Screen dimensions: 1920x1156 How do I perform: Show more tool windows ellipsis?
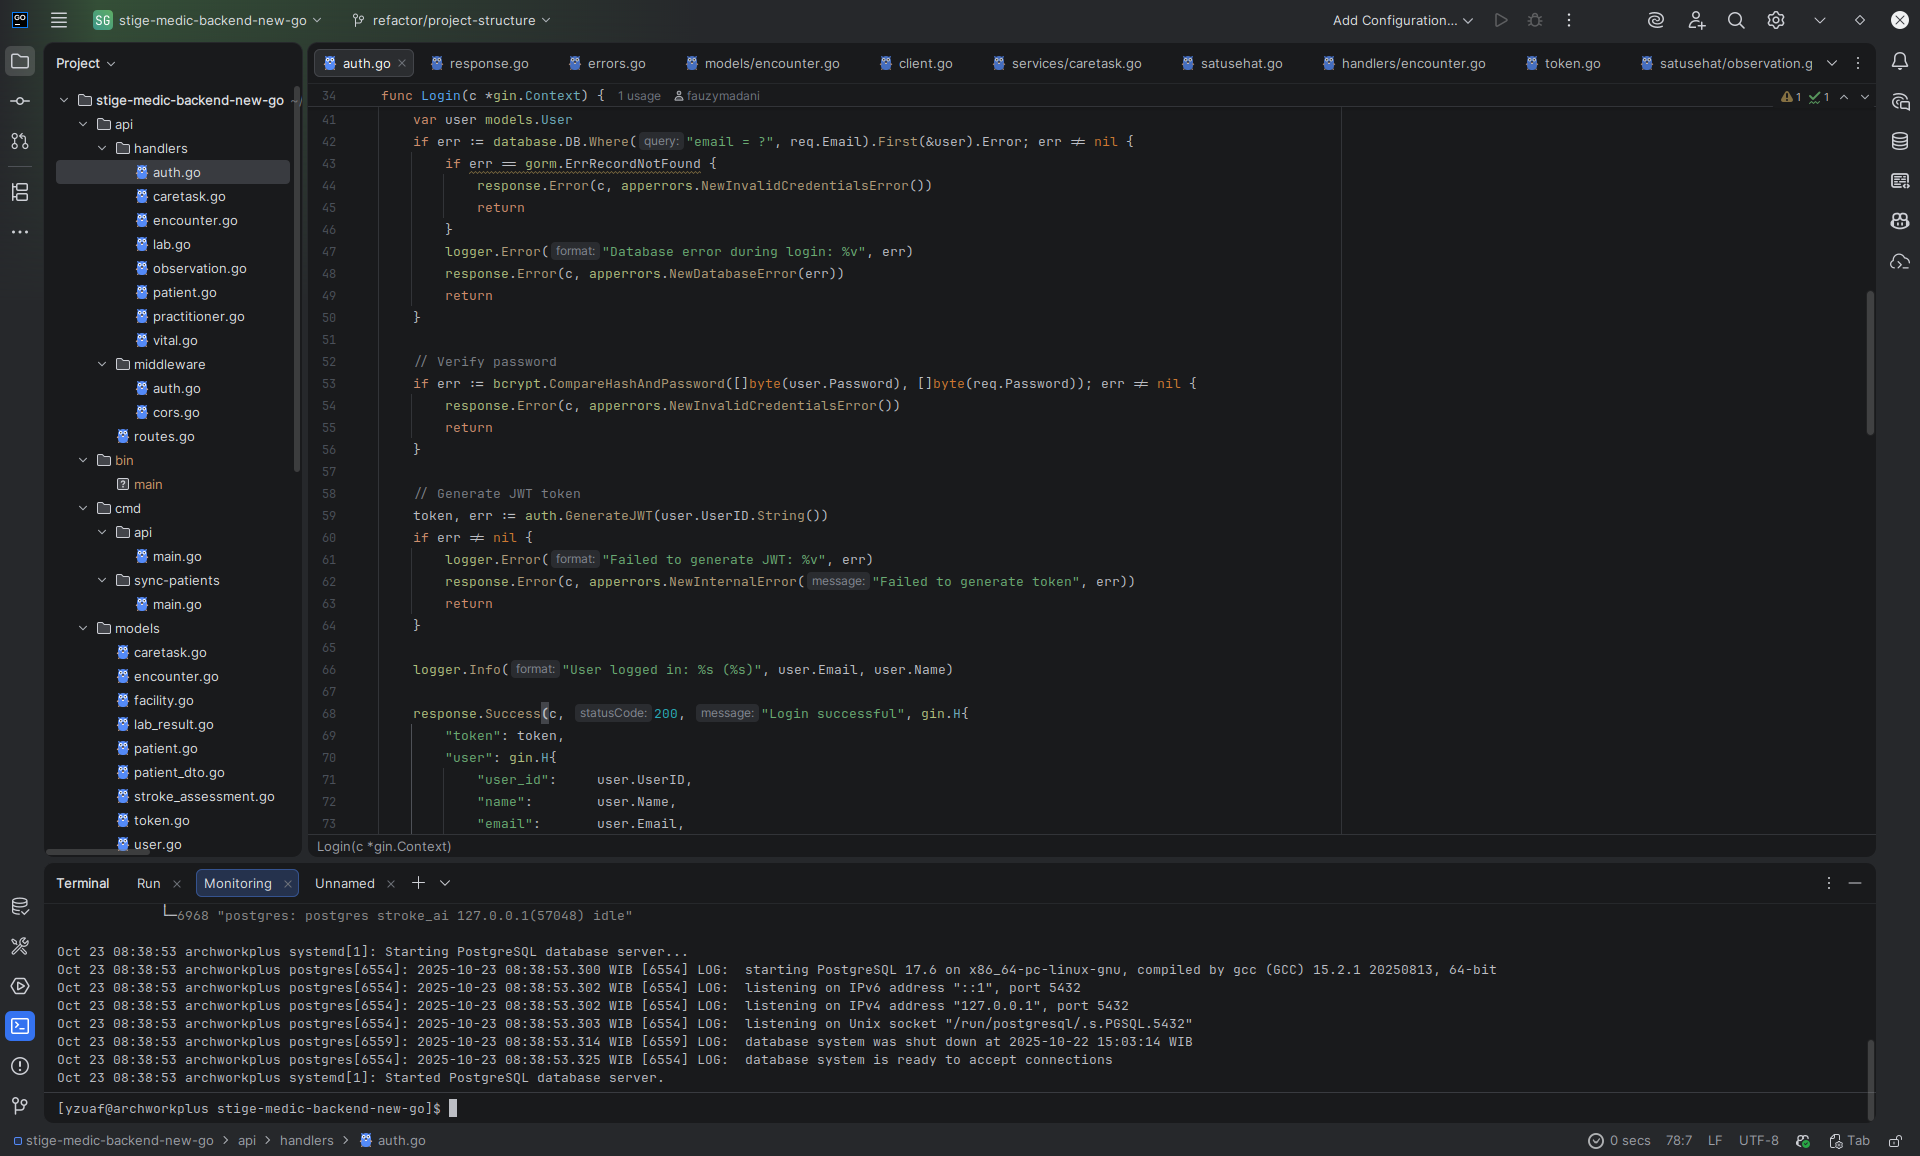click(20, 232)
